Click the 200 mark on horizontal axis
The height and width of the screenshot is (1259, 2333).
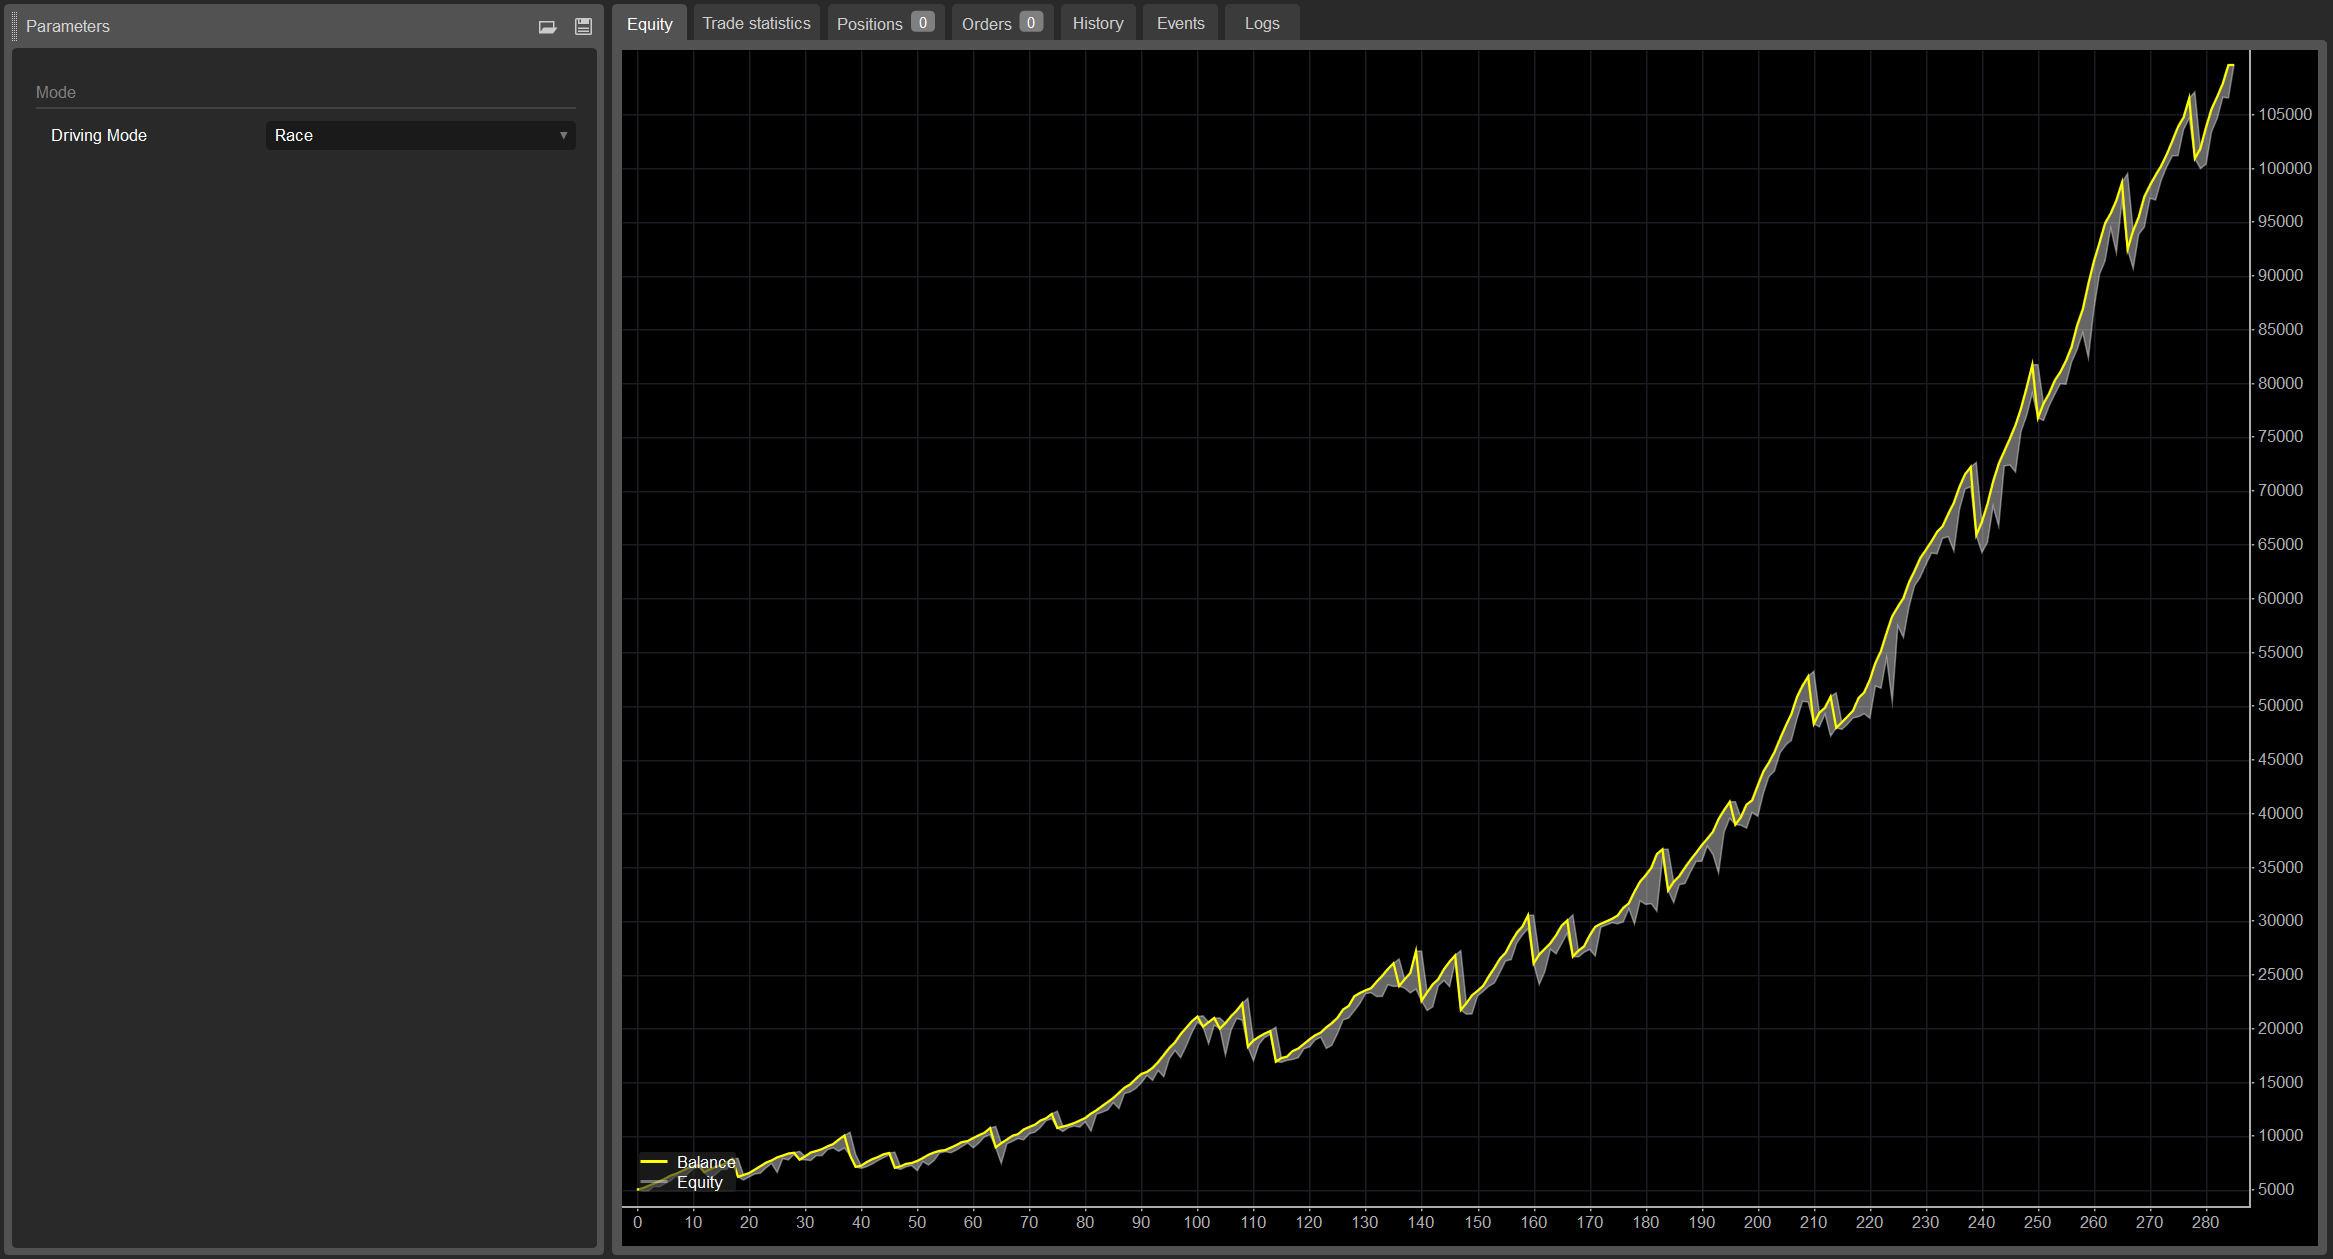(1757, 1222)
